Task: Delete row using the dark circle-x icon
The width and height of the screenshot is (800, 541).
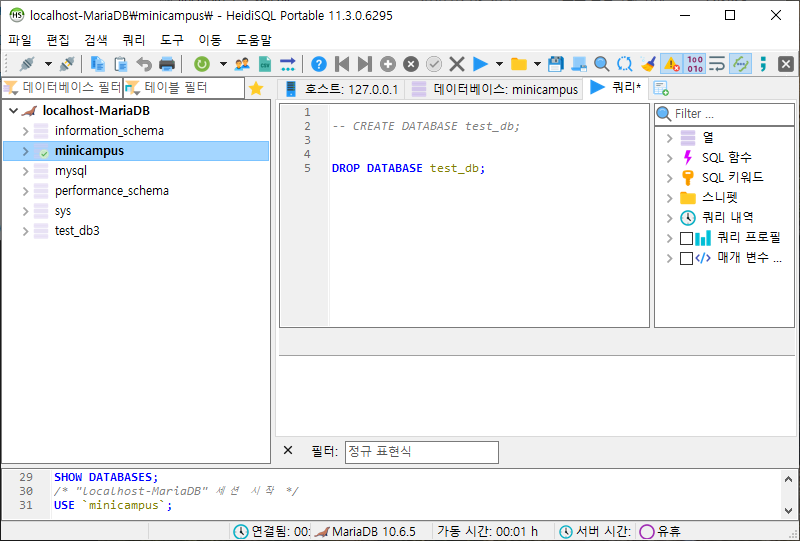Action: [x=411, y=64]
